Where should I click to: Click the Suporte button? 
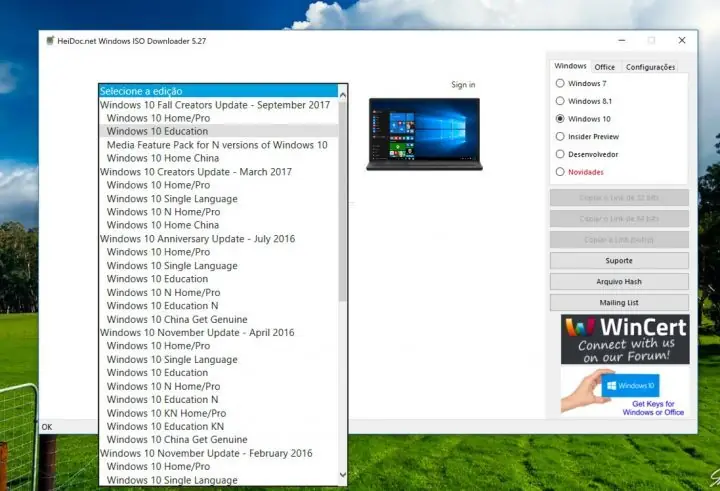[x=619, y=260]
